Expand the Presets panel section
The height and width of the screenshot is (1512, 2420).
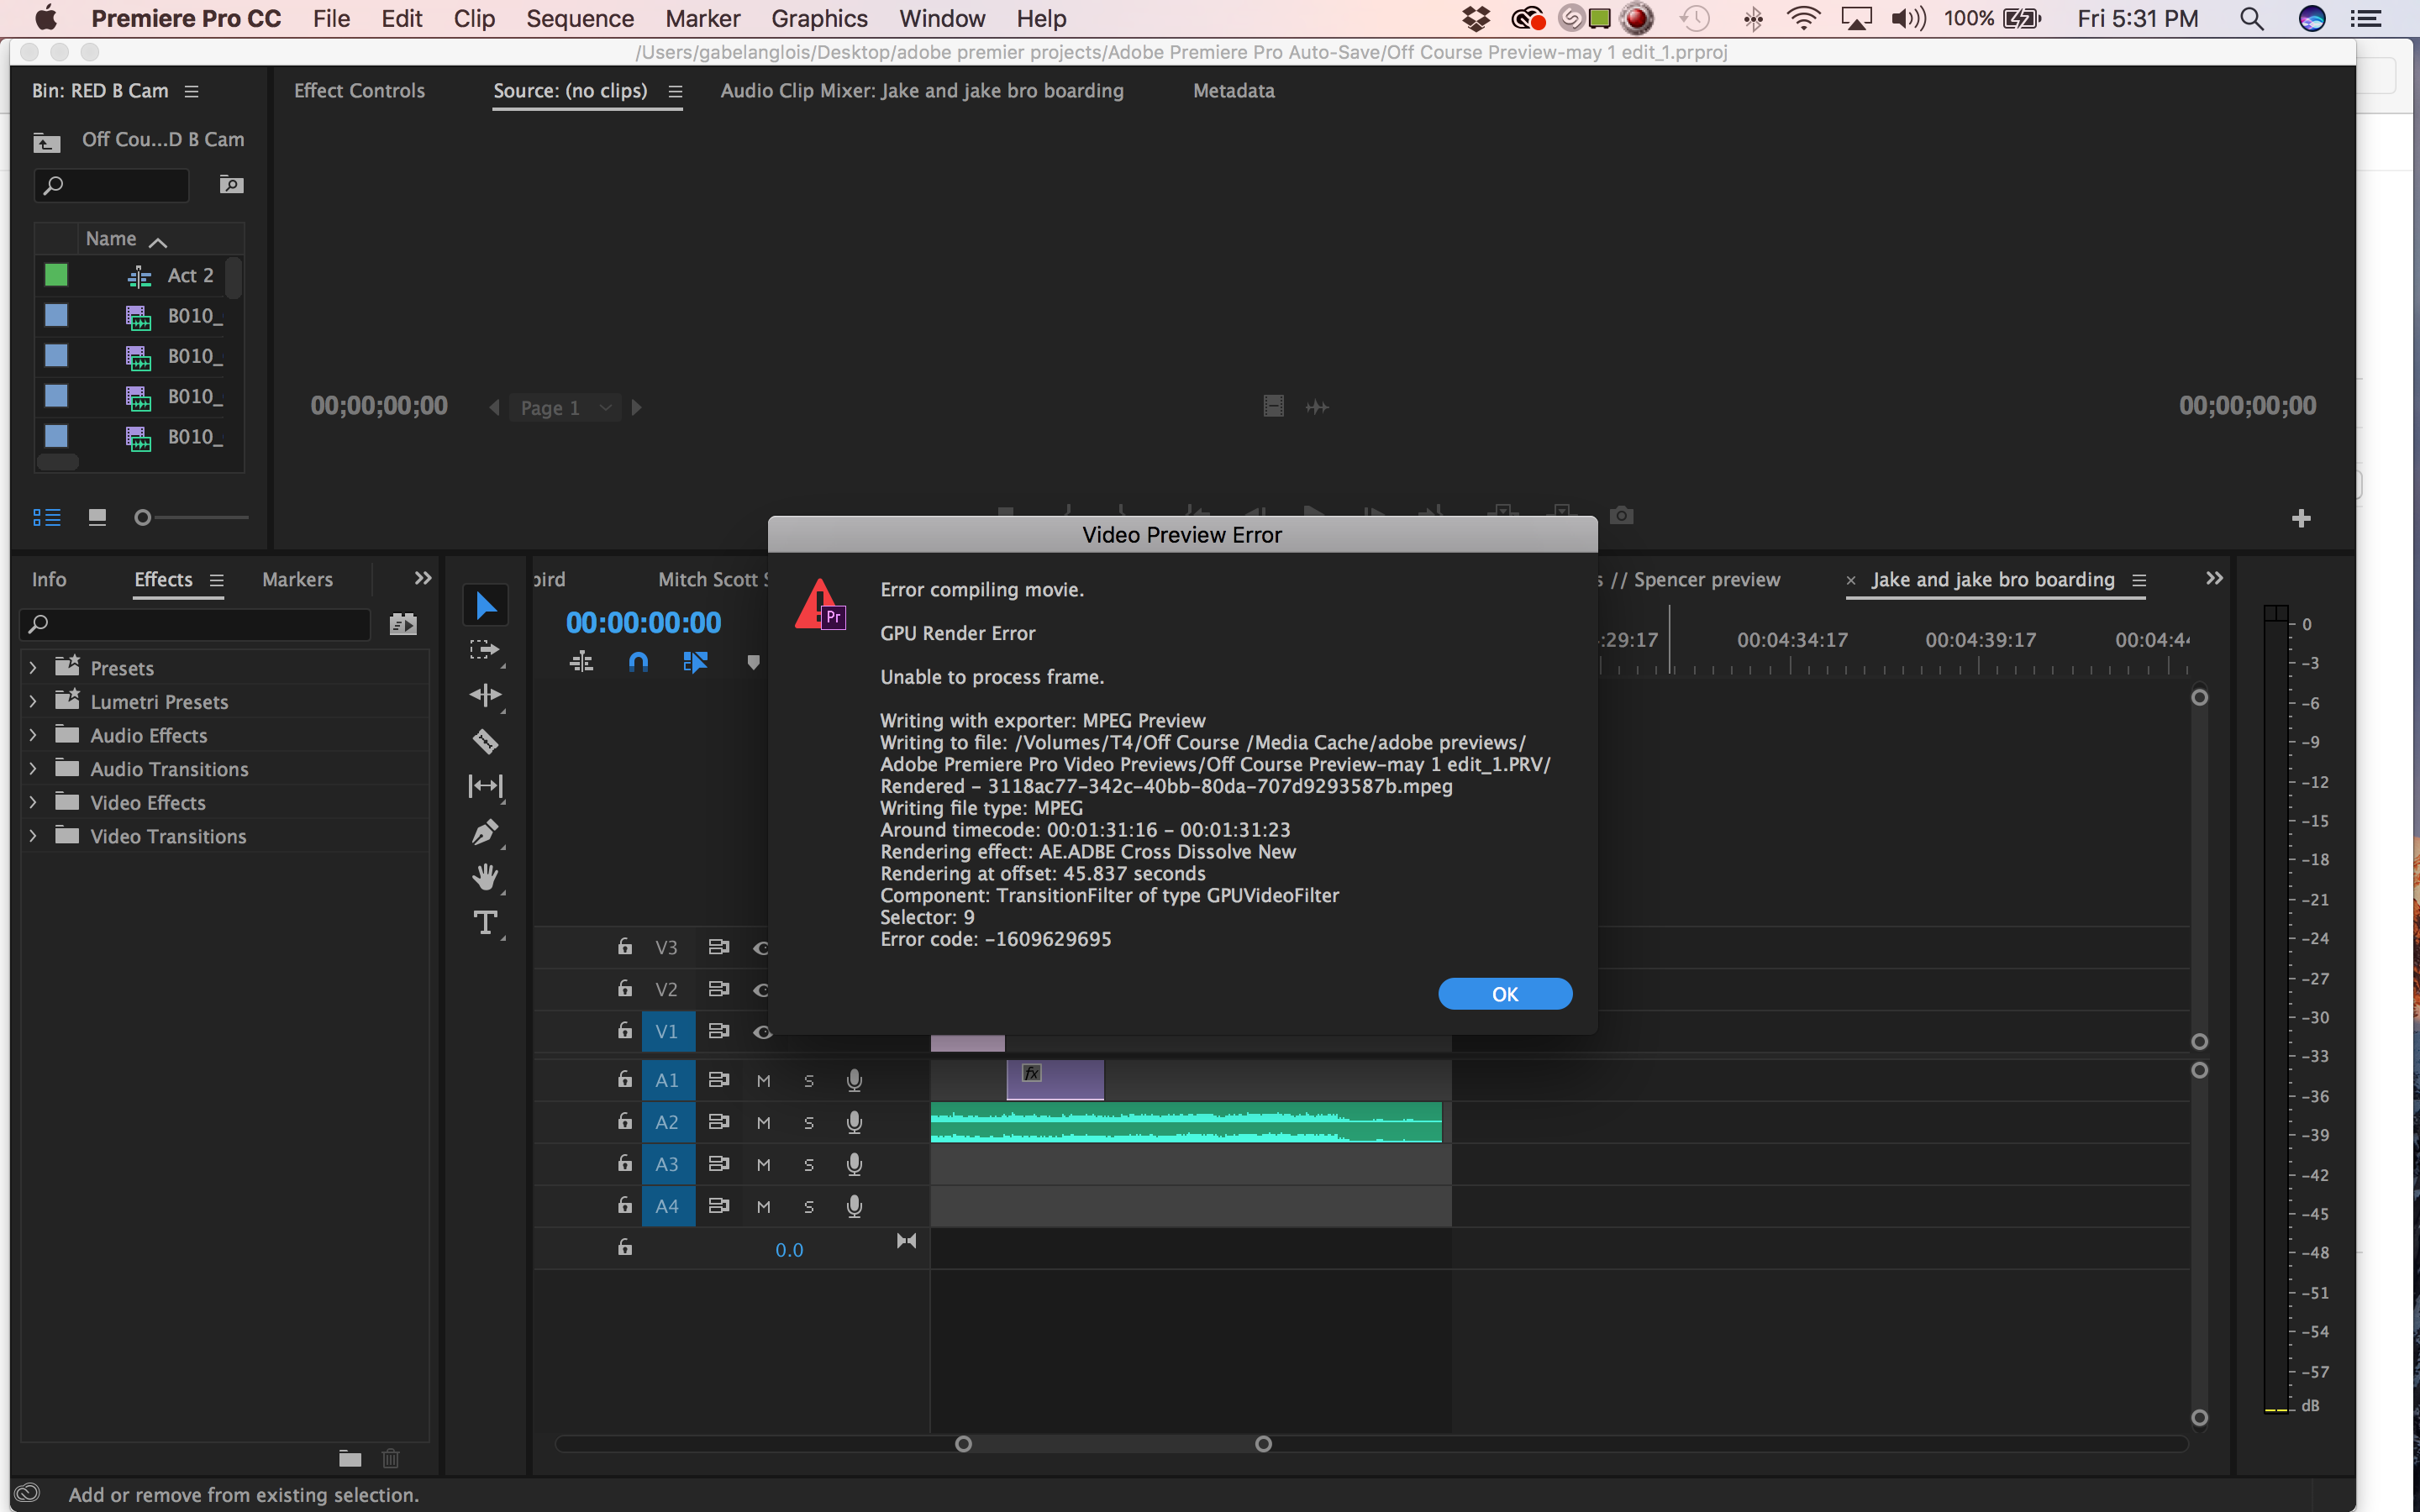pos(34,667)
